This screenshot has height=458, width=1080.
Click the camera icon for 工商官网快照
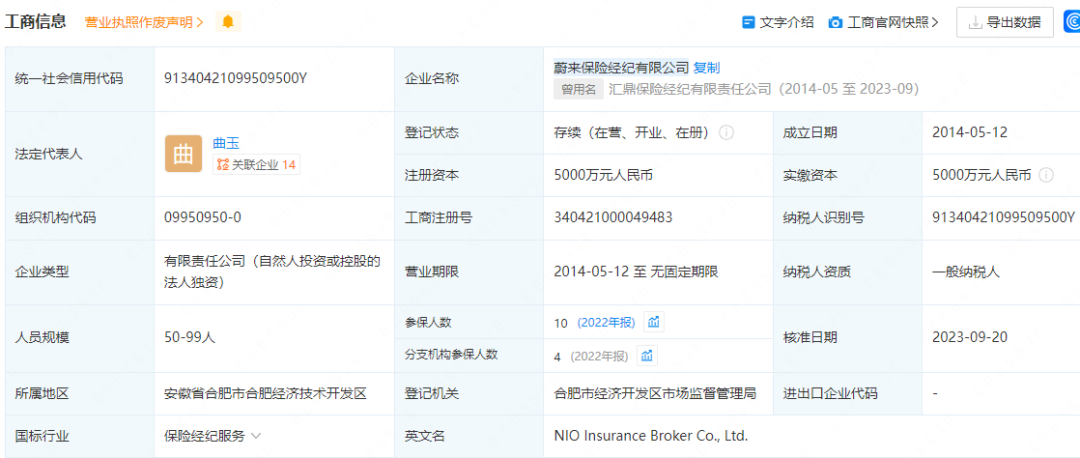(x=835, y=22)
